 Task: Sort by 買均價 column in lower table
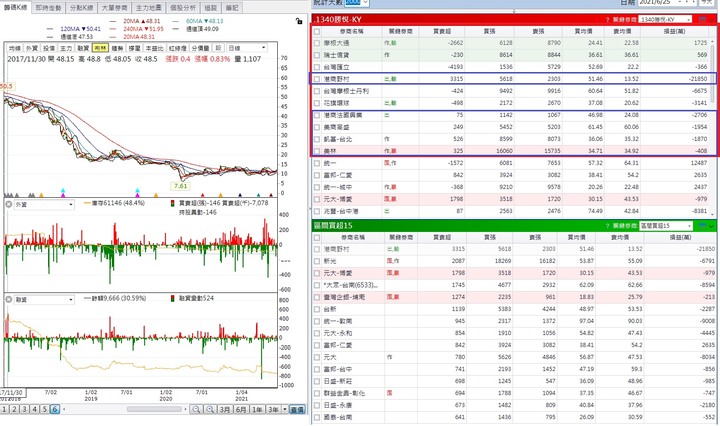[576, 237]
